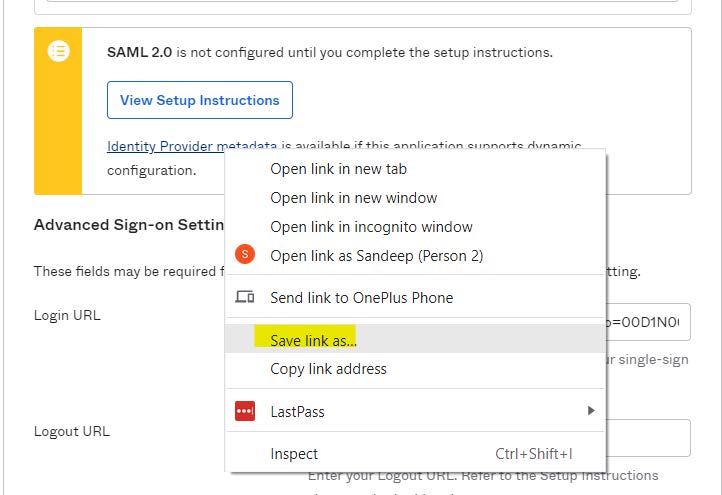
Task: Focus the Login URL input field
Action: pos(647,322)
